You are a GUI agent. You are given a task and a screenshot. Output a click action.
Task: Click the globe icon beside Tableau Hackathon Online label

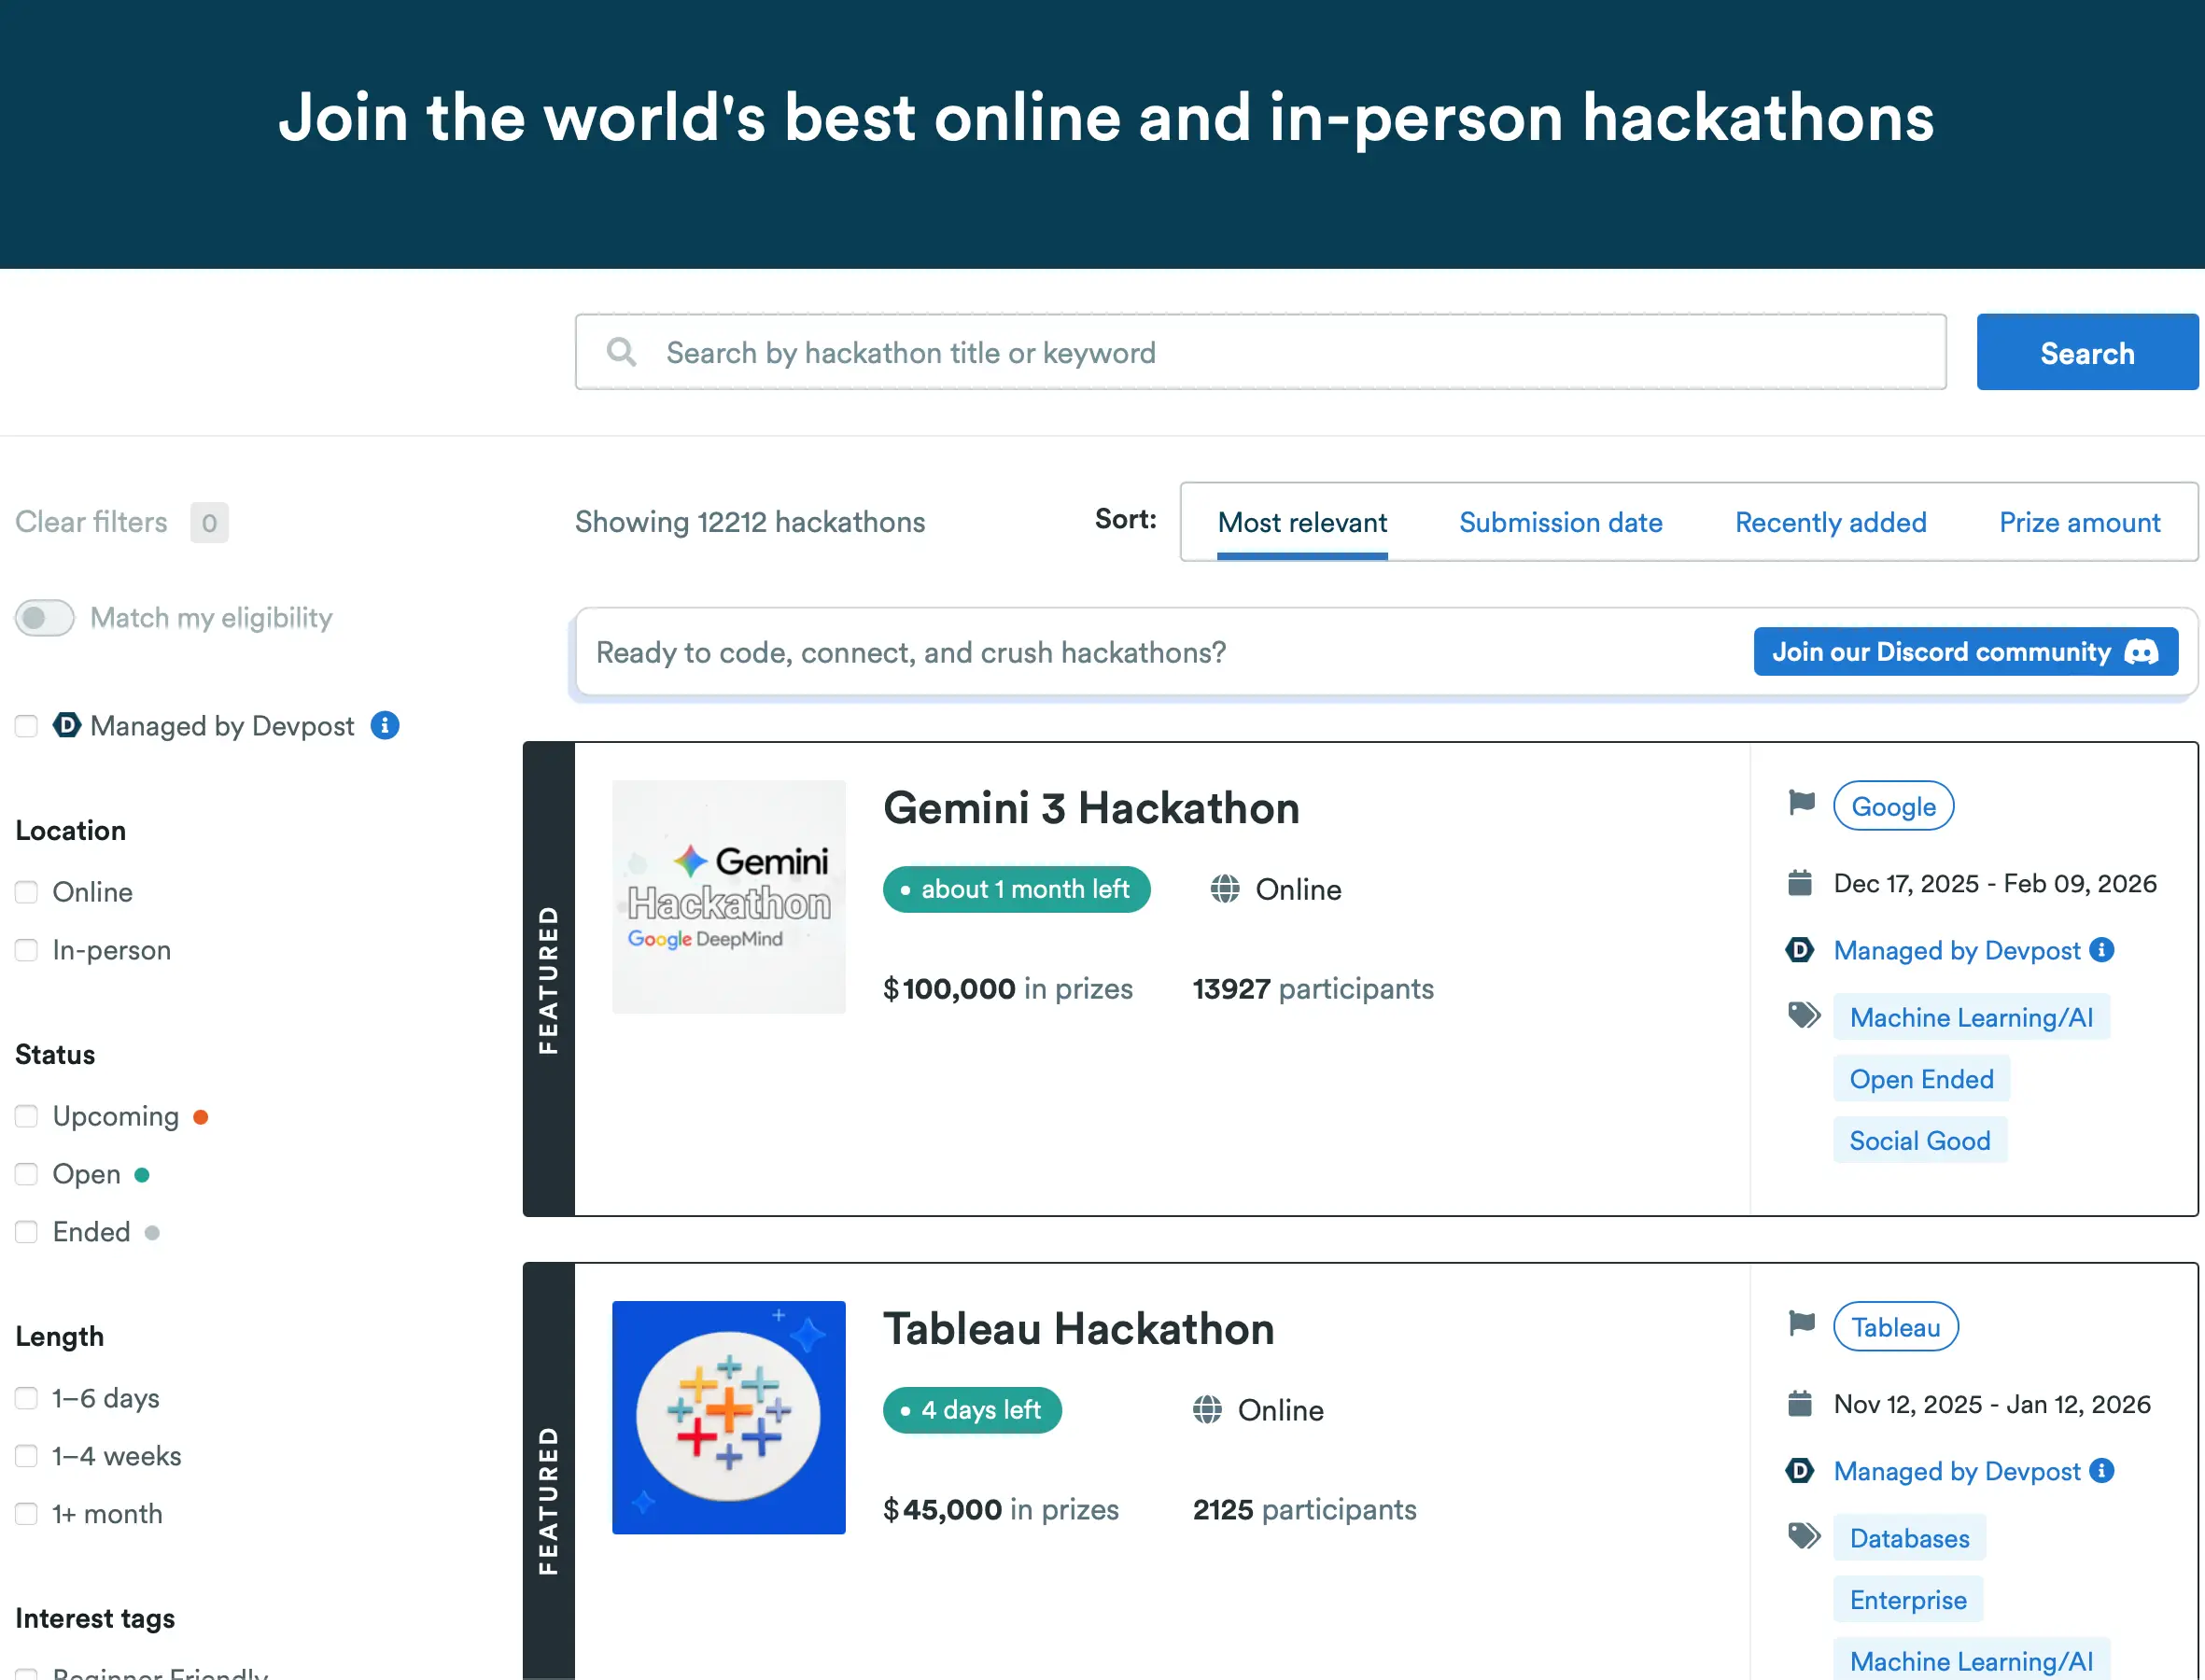(1206, 1410)
